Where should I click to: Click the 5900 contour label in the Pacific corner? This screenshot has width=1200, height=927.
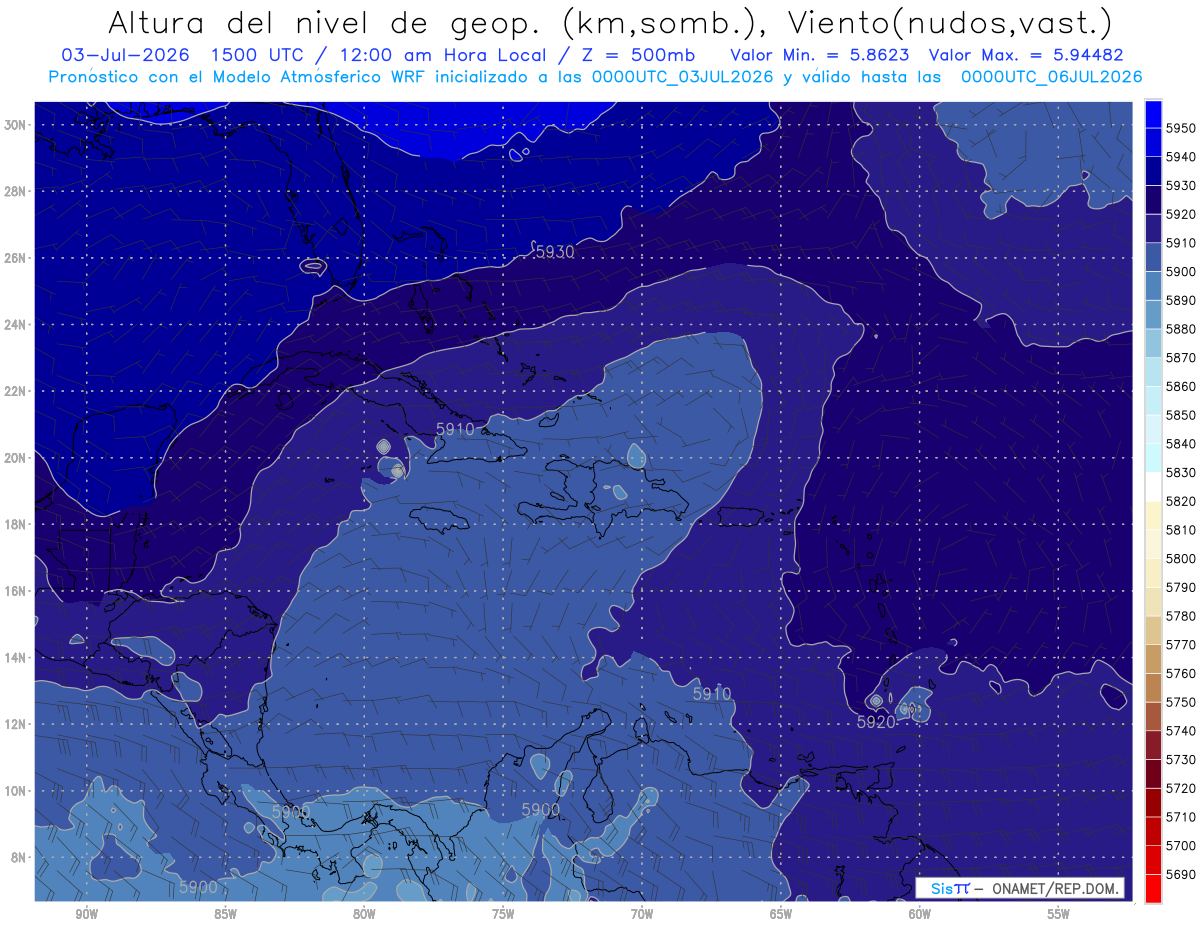pyautogui.click(x=199, y=886)
